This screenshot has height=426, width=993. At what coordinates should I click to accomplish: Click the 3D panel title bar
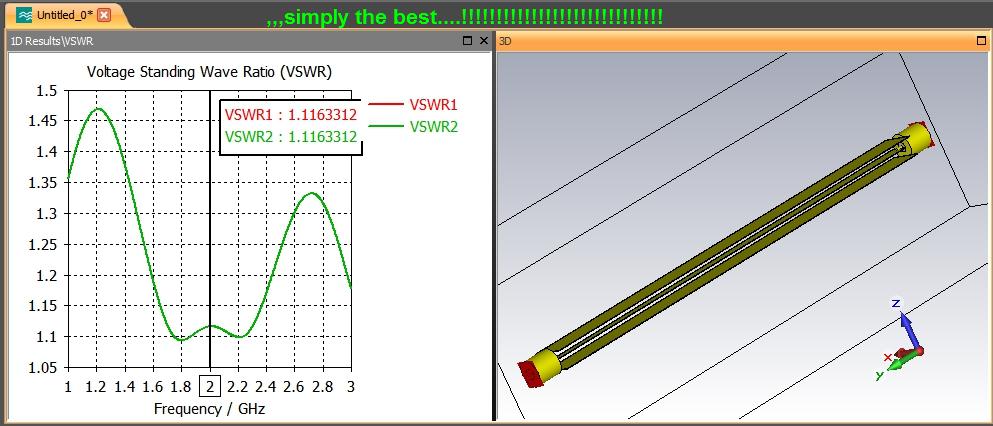click(741, 41)
